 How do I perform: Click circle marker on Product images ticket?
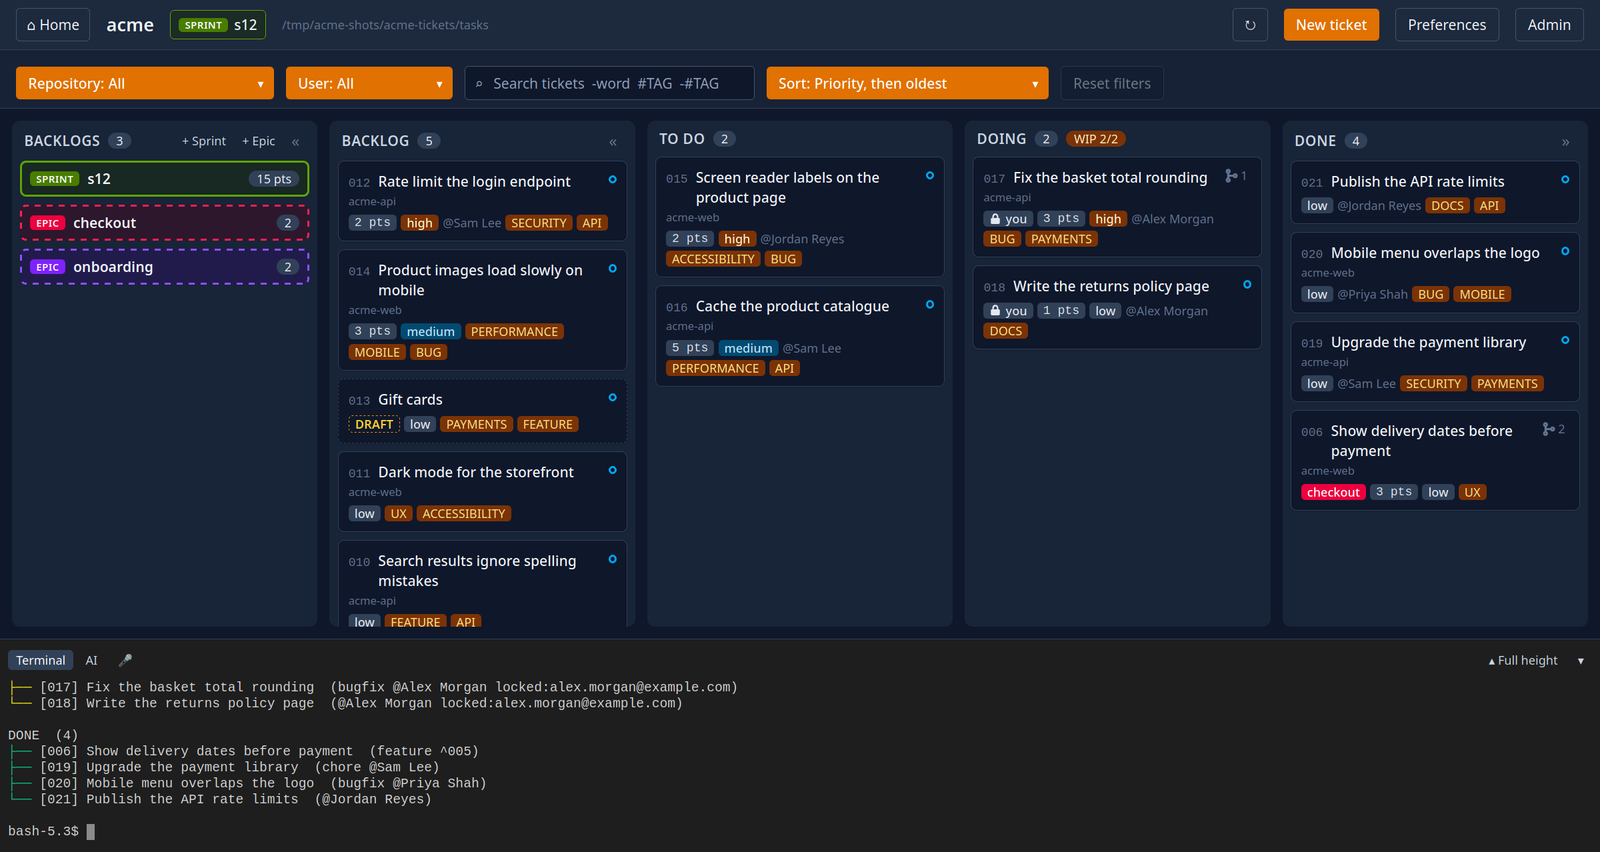(x=613, y=269)
